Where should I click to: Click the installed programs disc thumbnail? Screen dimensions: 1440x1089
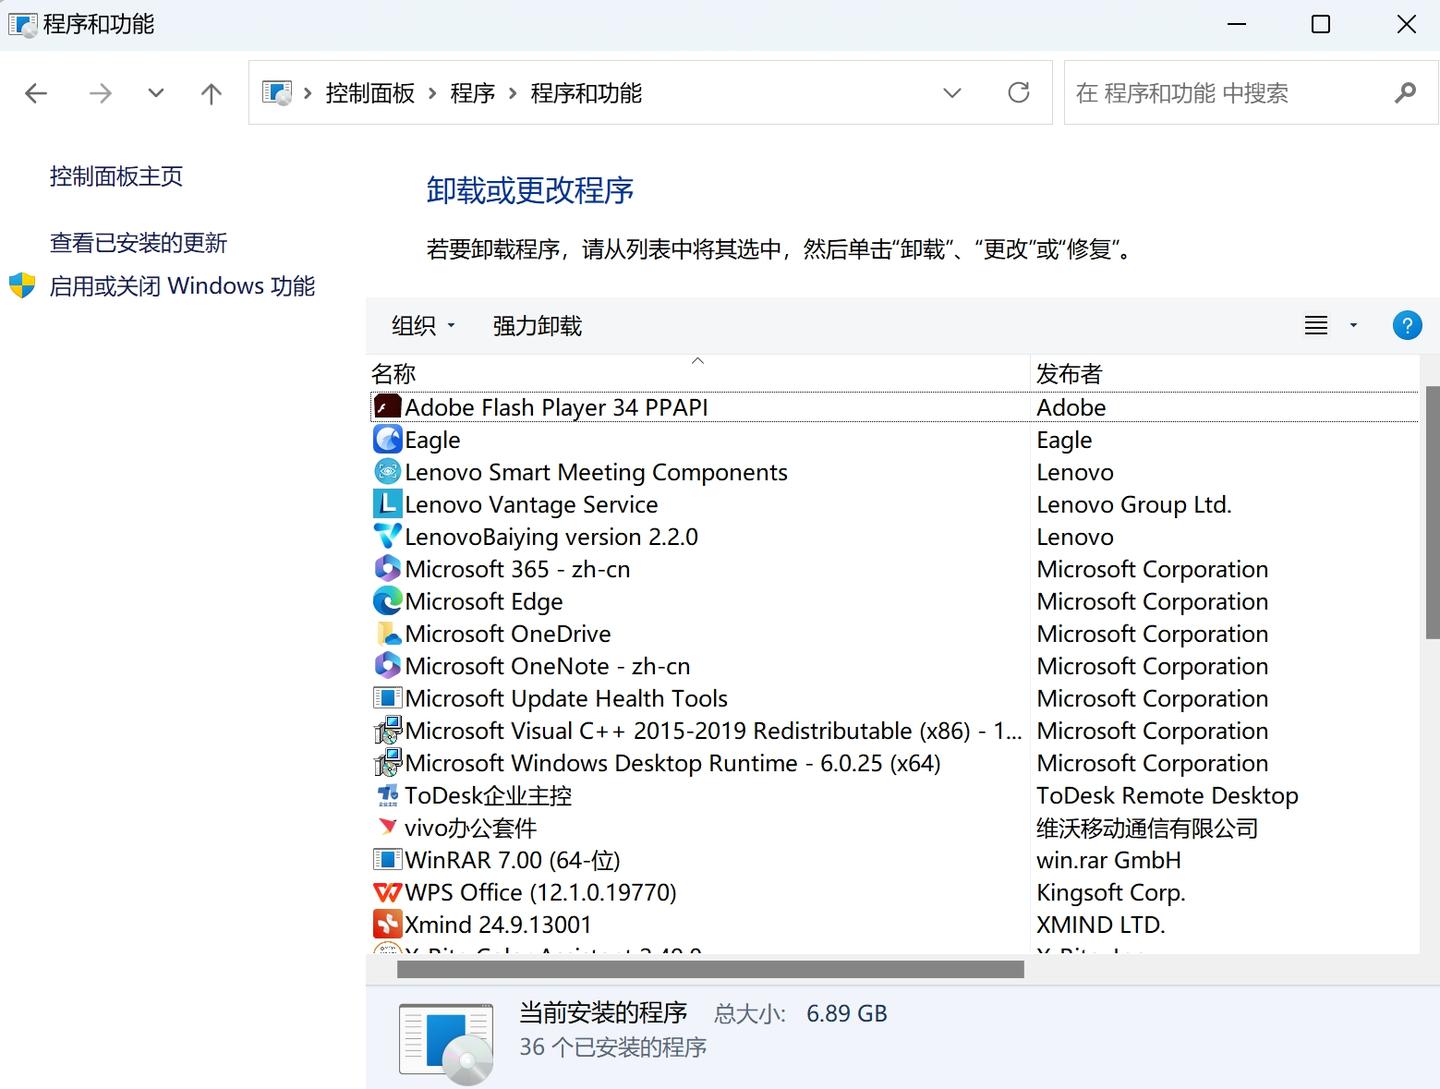[446, 1043]
